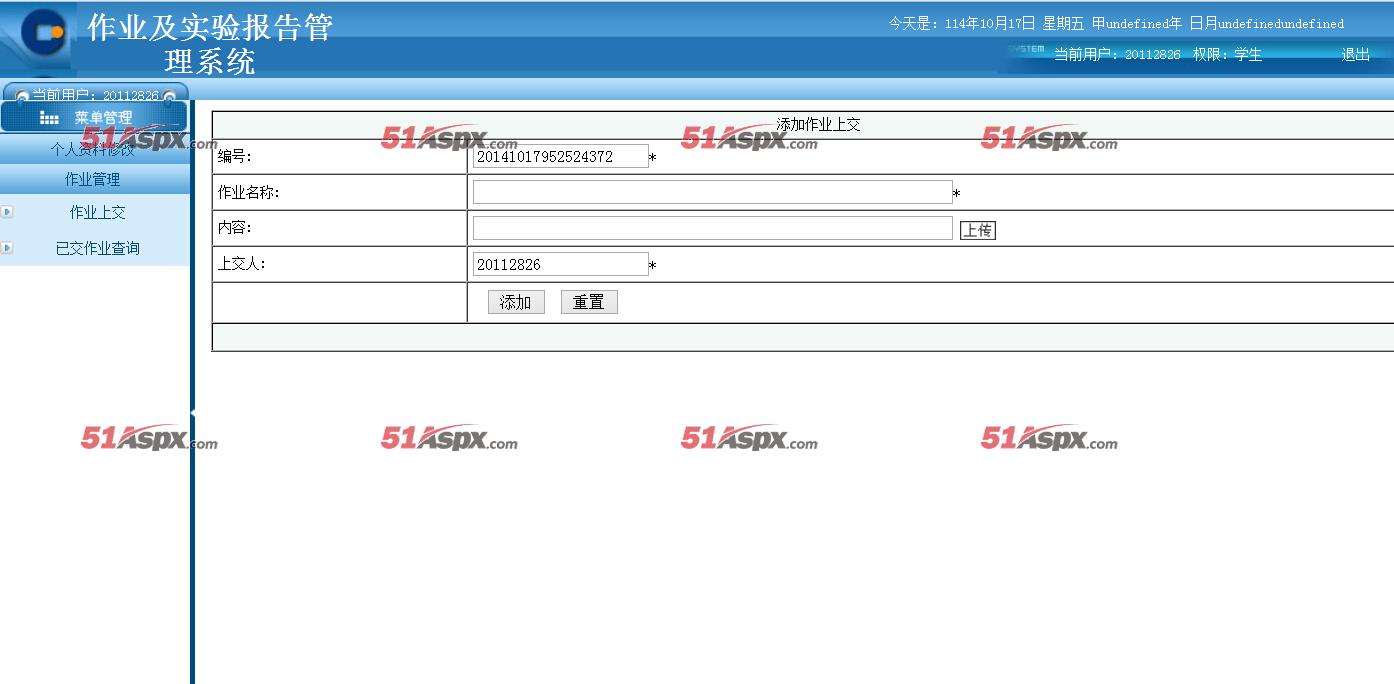Click the arrow icon beside 作业上交

pos(7,212)
